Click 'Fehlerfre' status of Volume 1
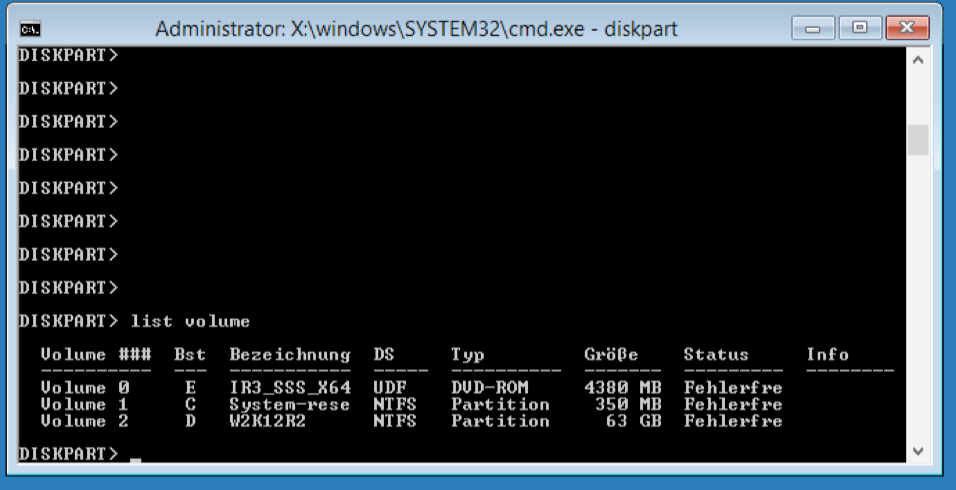The width and height of the screenshot is (956, 490). click(x=733, y=404)
